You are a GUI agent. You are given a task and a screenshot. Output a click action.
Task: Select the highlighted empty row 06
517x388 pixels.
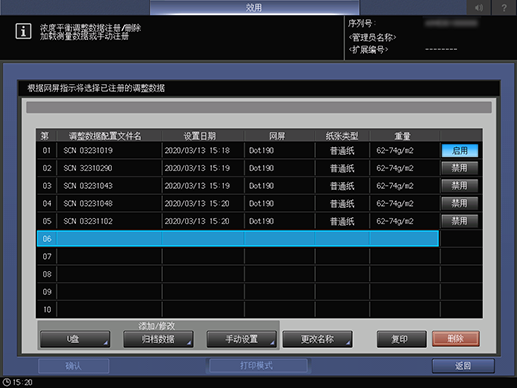pyautogui.click(x=237, y=239)
